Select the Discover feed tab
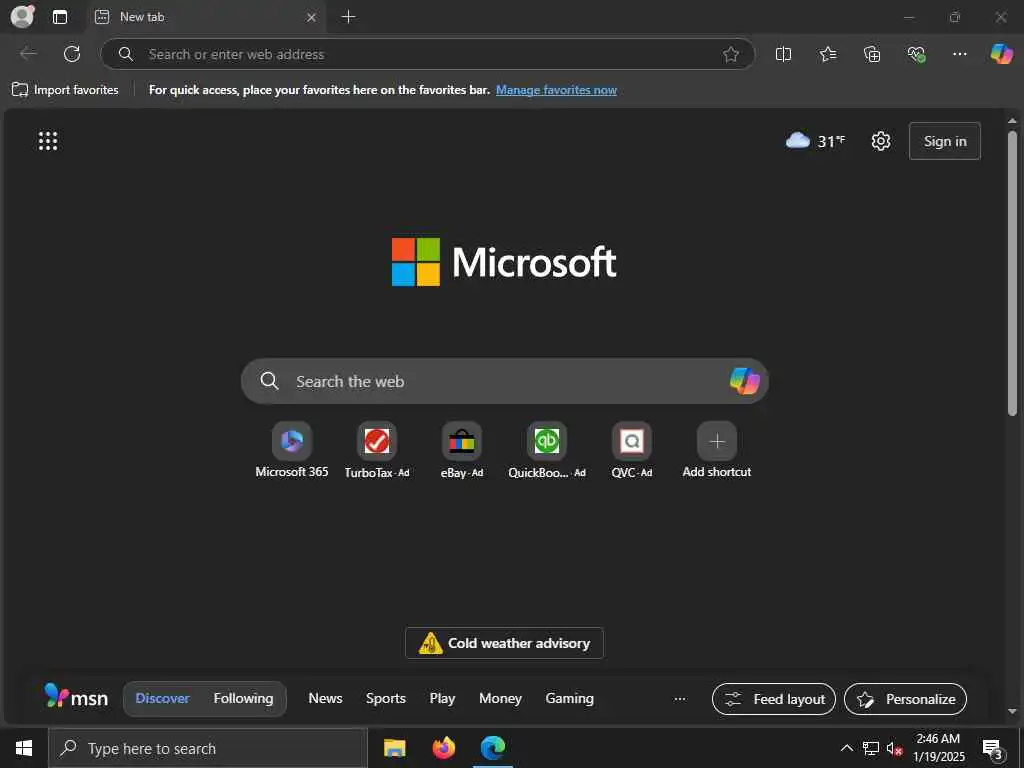This screenshot has height=768, width=1024. click(162, 698)
